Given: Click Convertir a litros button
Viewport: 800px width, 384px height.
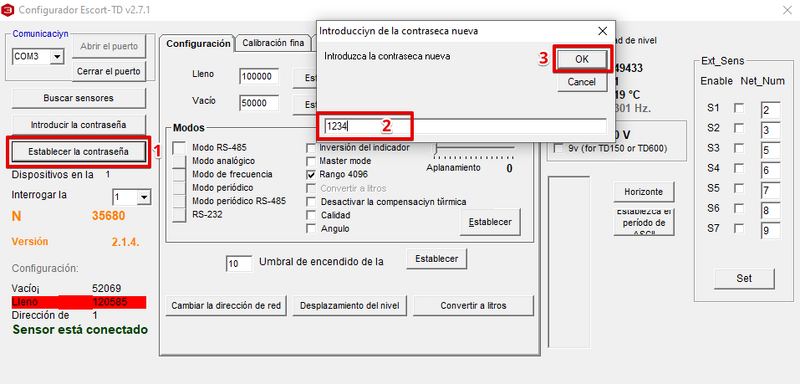Looking at the screenshot, I should (x=473, y=306).
